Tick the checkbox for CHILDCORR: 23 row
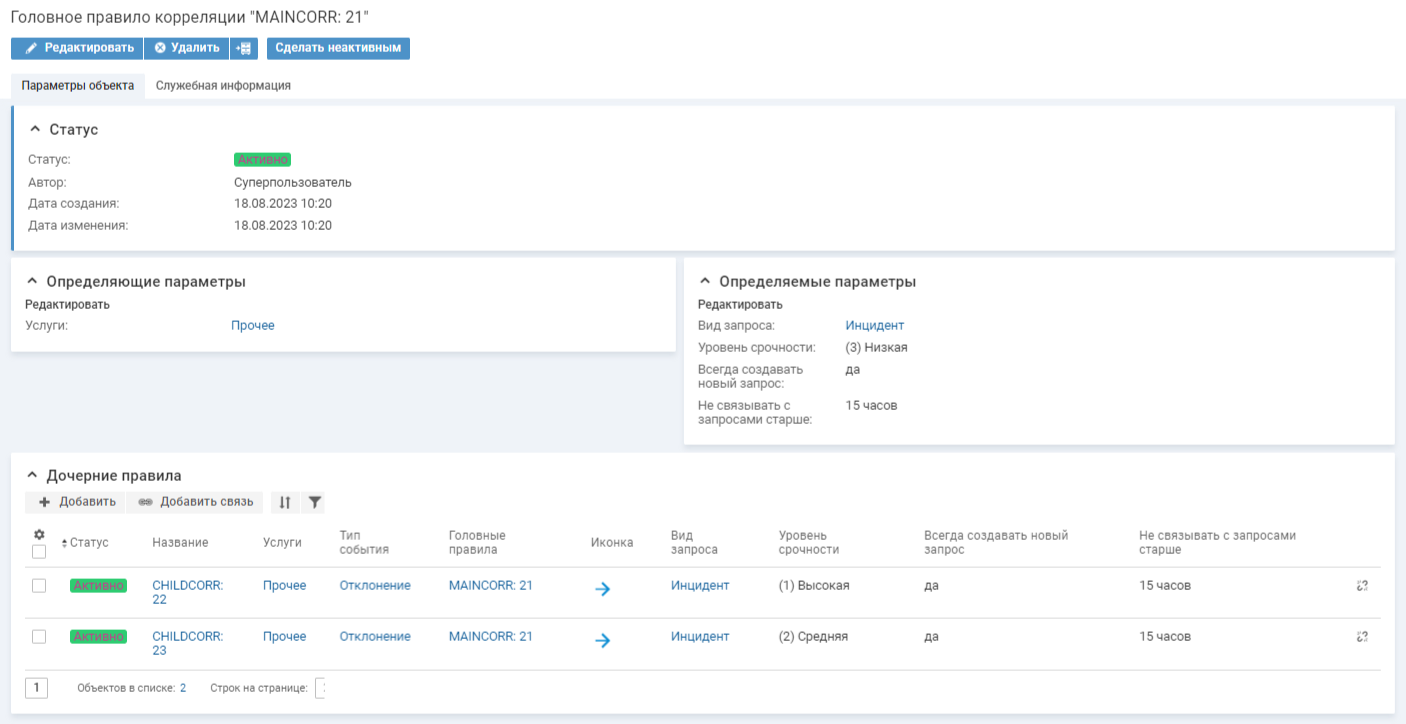1406x724 pixels. click(x=39, y=636)
